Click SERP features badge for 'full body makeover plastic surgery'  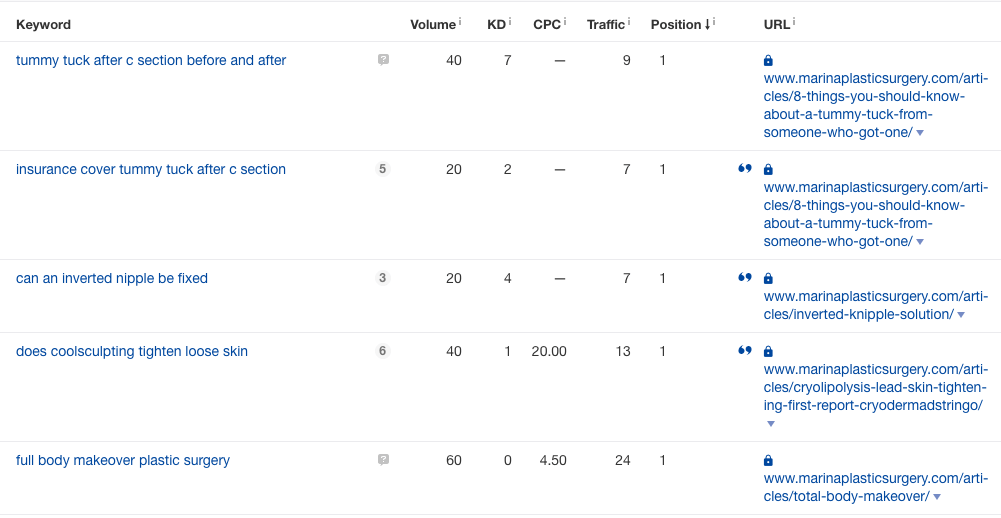[x=383, y=460]
